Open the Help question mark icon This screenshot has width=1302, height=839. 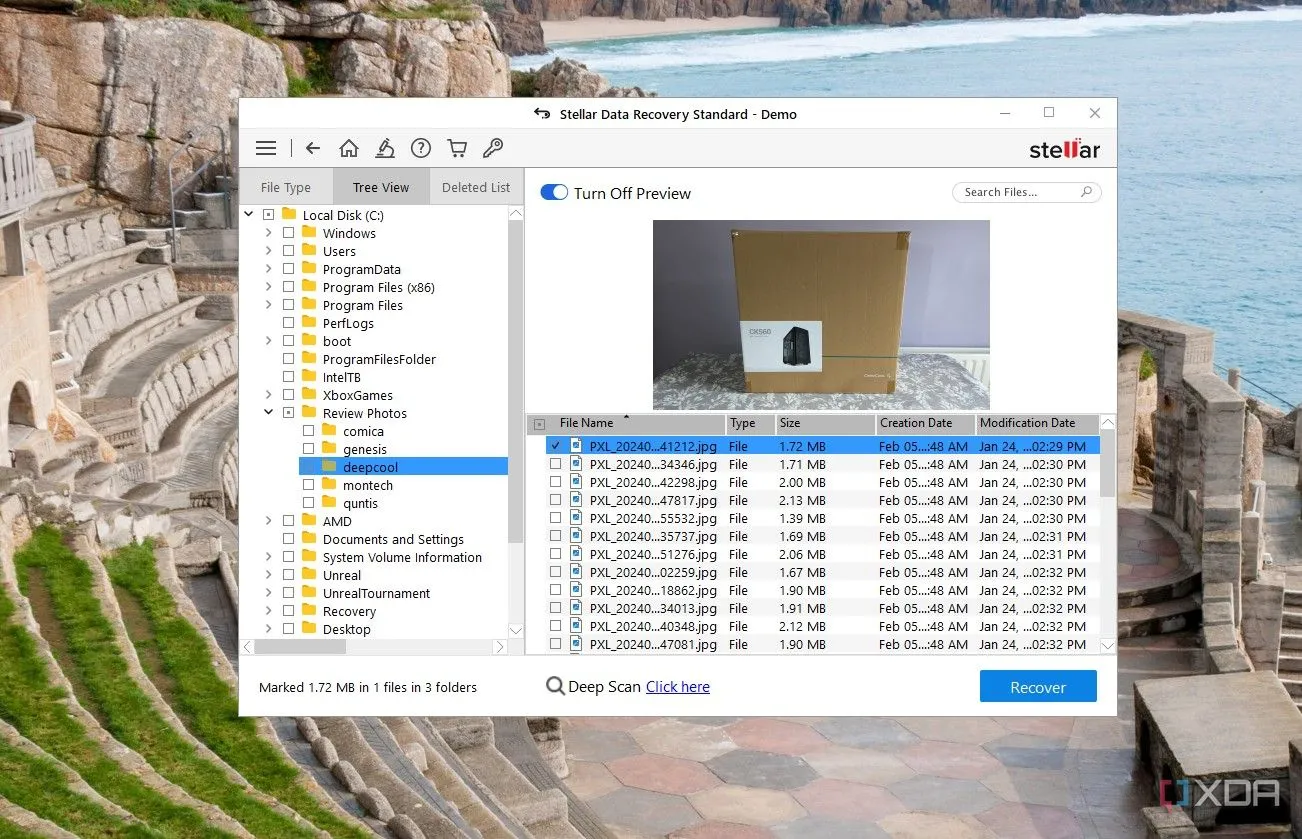tap(421, 148)
